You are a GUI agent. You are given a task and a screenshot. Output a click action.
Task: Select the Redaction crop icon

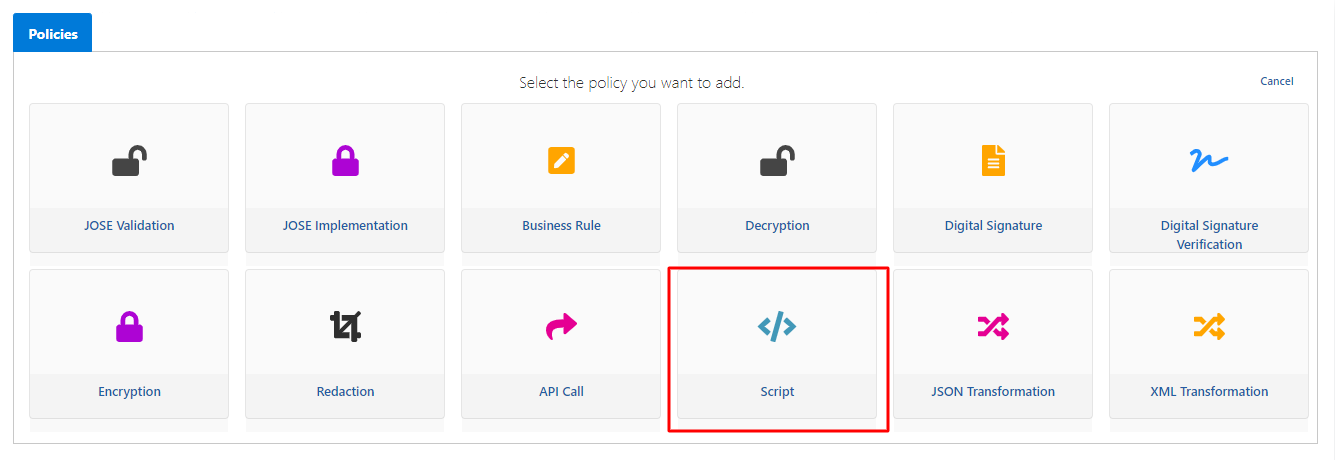point(346,326)
